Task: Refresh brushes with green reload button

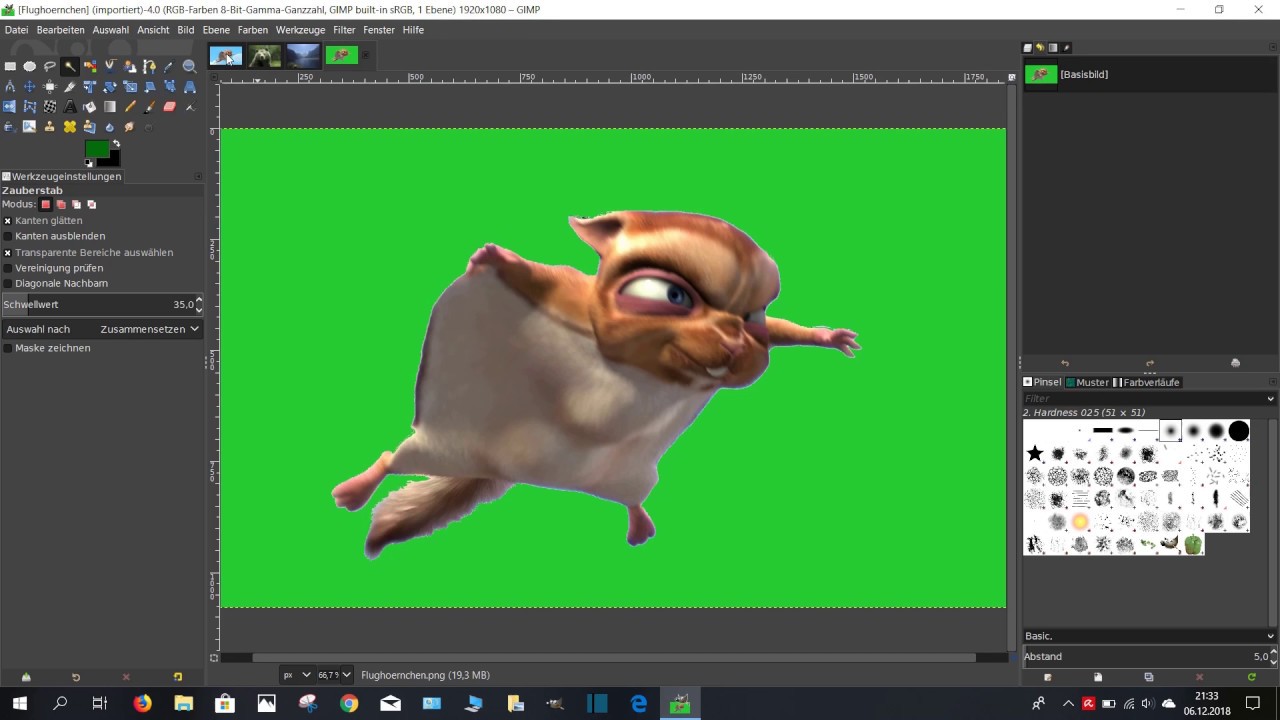Action: 1251,677
